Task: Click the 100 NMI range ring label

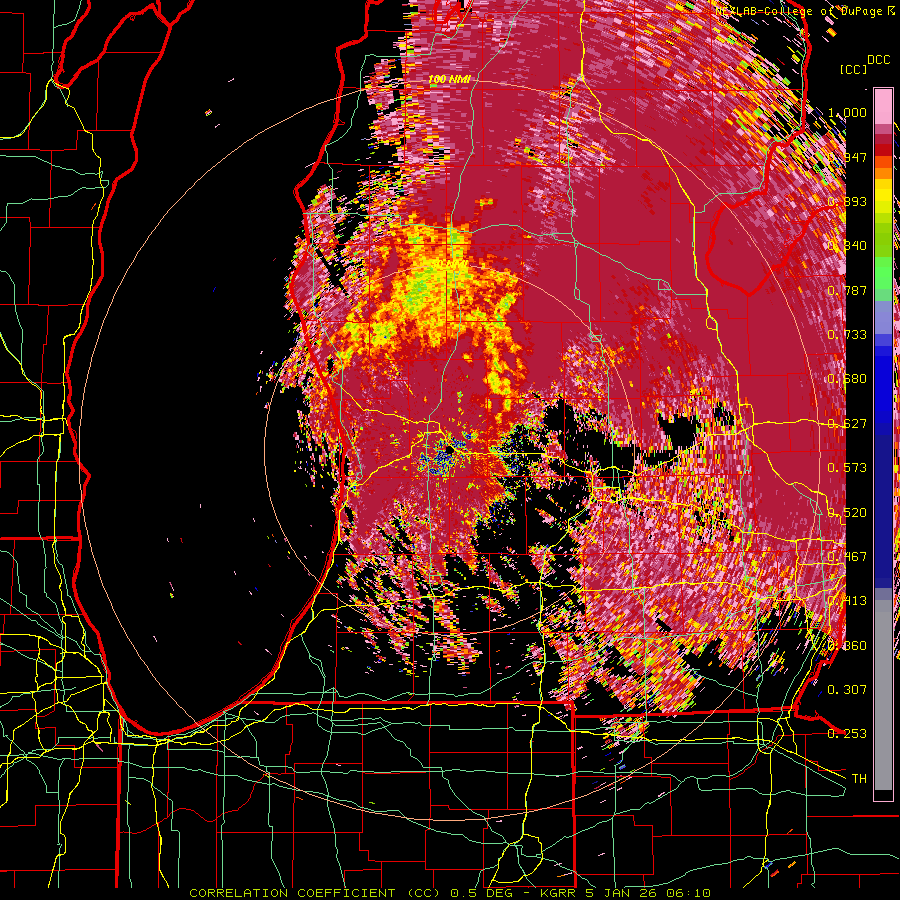Action: point(449,78)
